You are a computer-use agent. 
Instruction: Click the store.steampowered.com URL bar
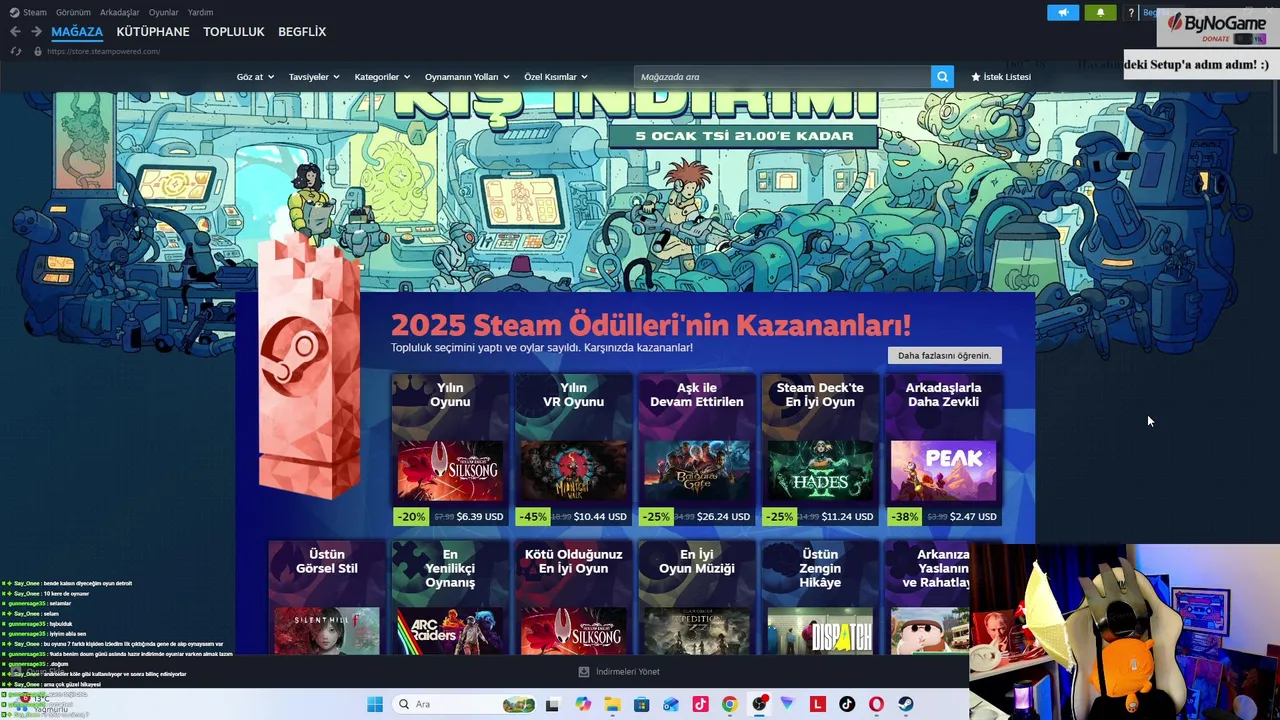point(104,51)
